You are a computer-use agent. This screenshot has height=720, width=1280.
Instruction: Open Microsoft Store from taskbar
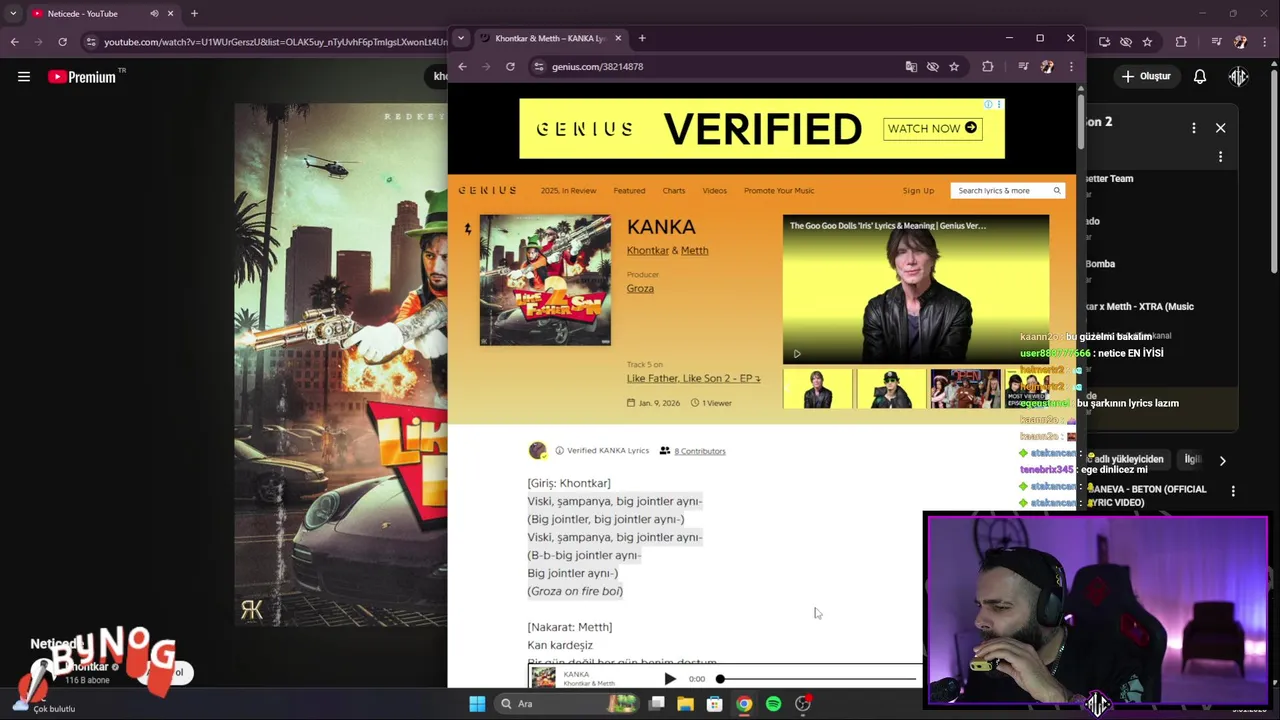(714, 704)
